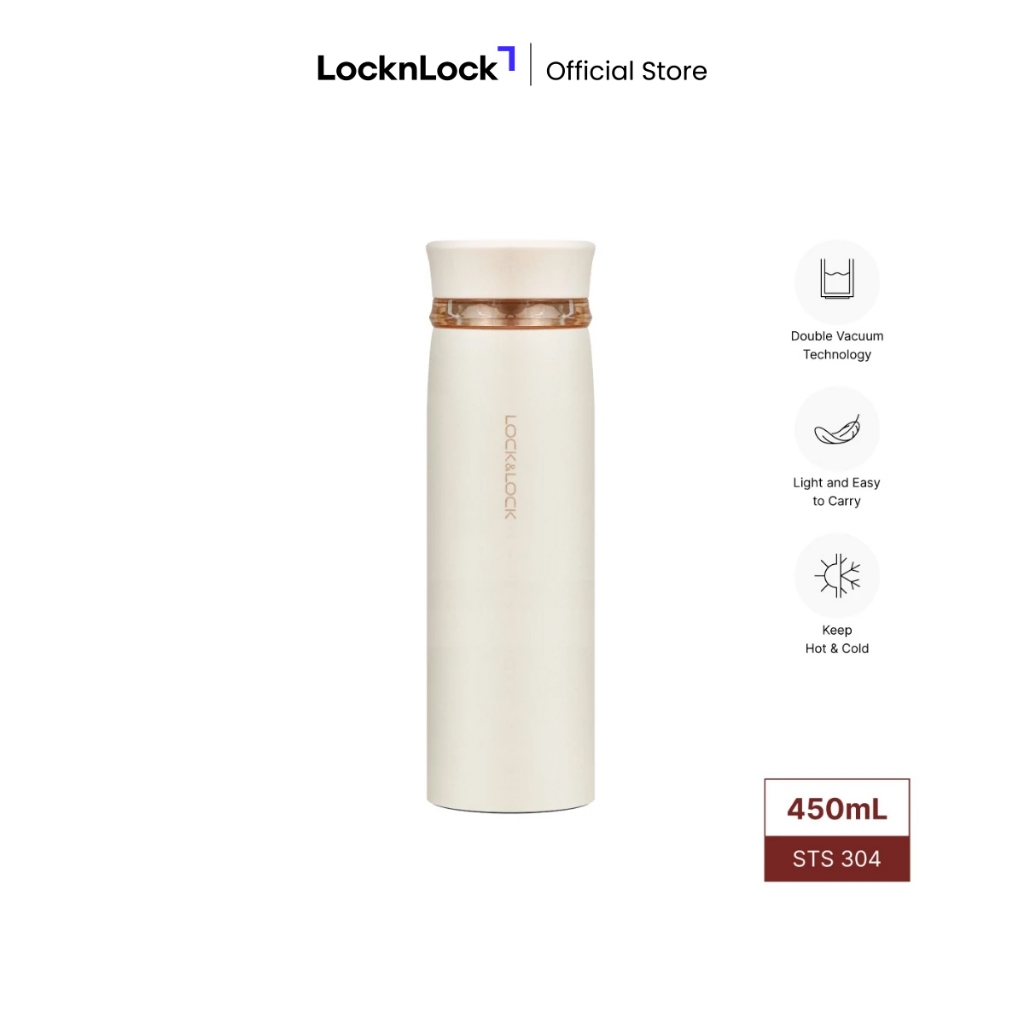Click the Double Vacuum Technology cup icon
The width and height of the screenshot is (1024, 1024).
click(837, 280)
